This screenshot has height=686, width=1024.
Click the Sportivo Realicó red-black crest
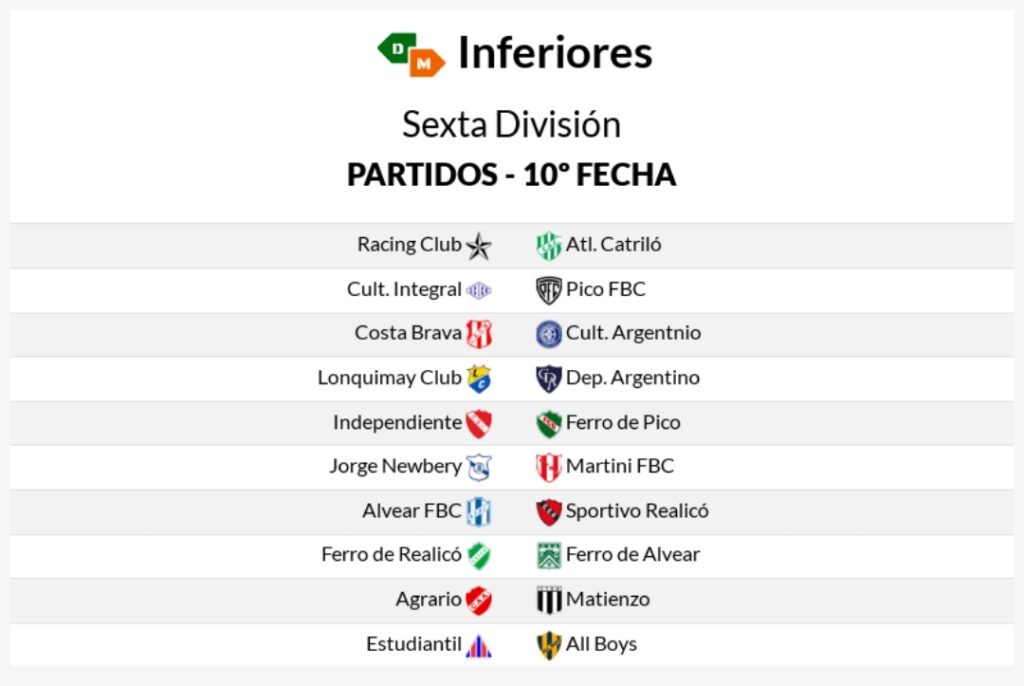(x=549, y=512)
